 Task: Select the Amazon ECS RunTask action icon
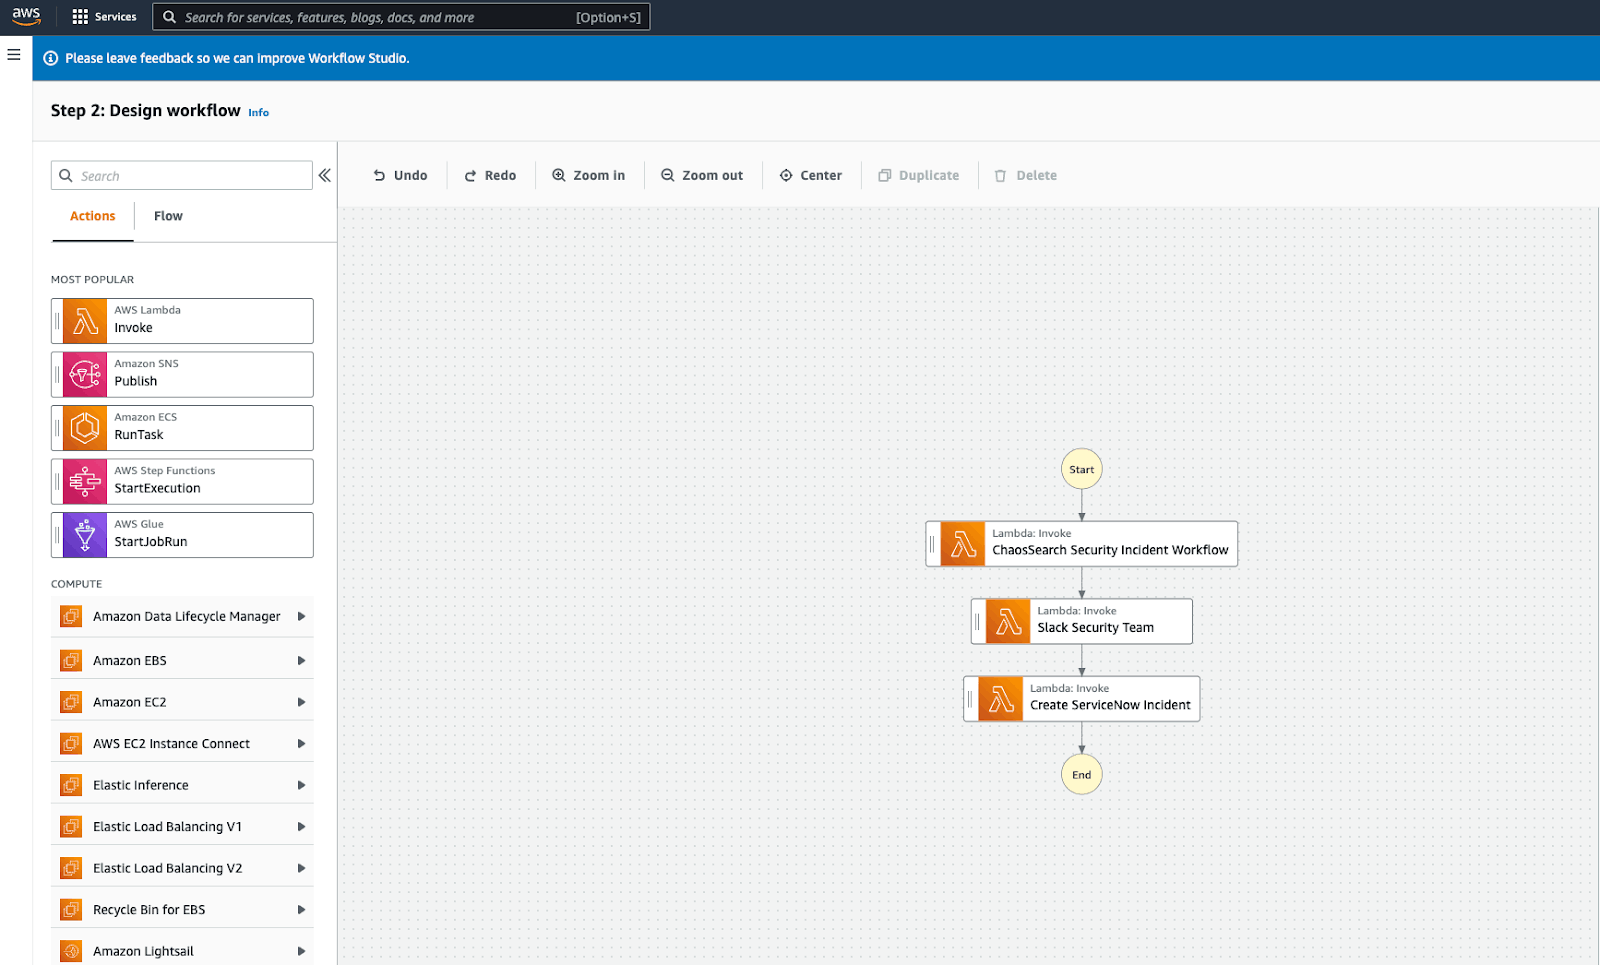84,427
